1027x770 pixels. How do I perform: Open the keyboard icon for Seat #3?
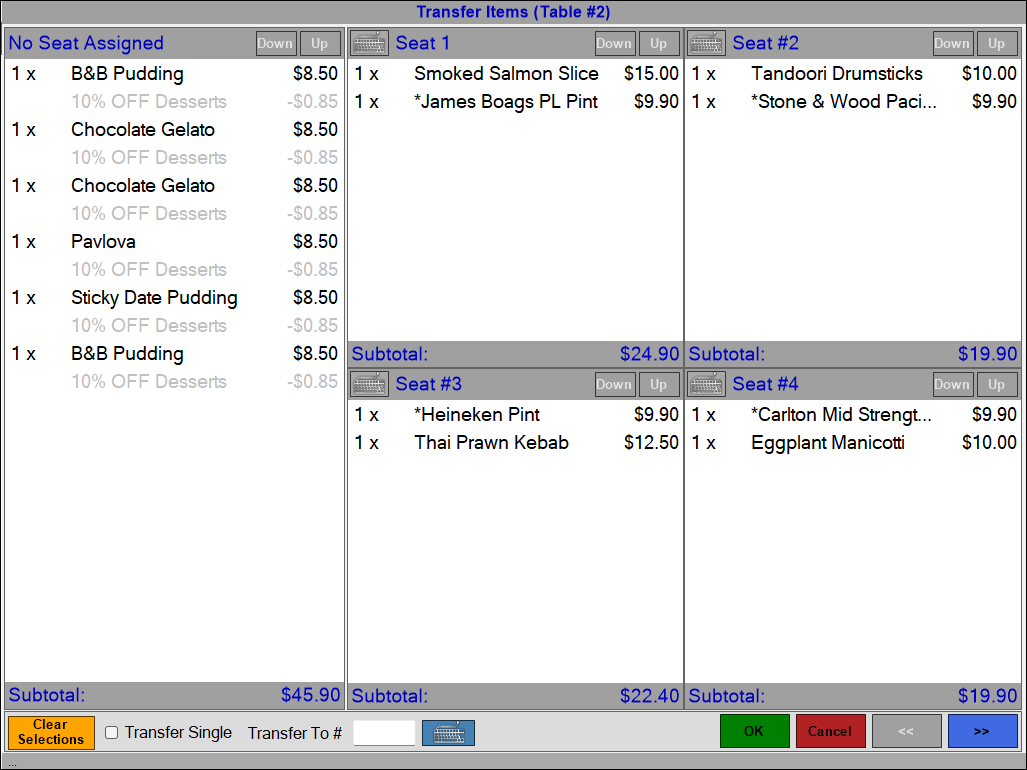[369, 384]
